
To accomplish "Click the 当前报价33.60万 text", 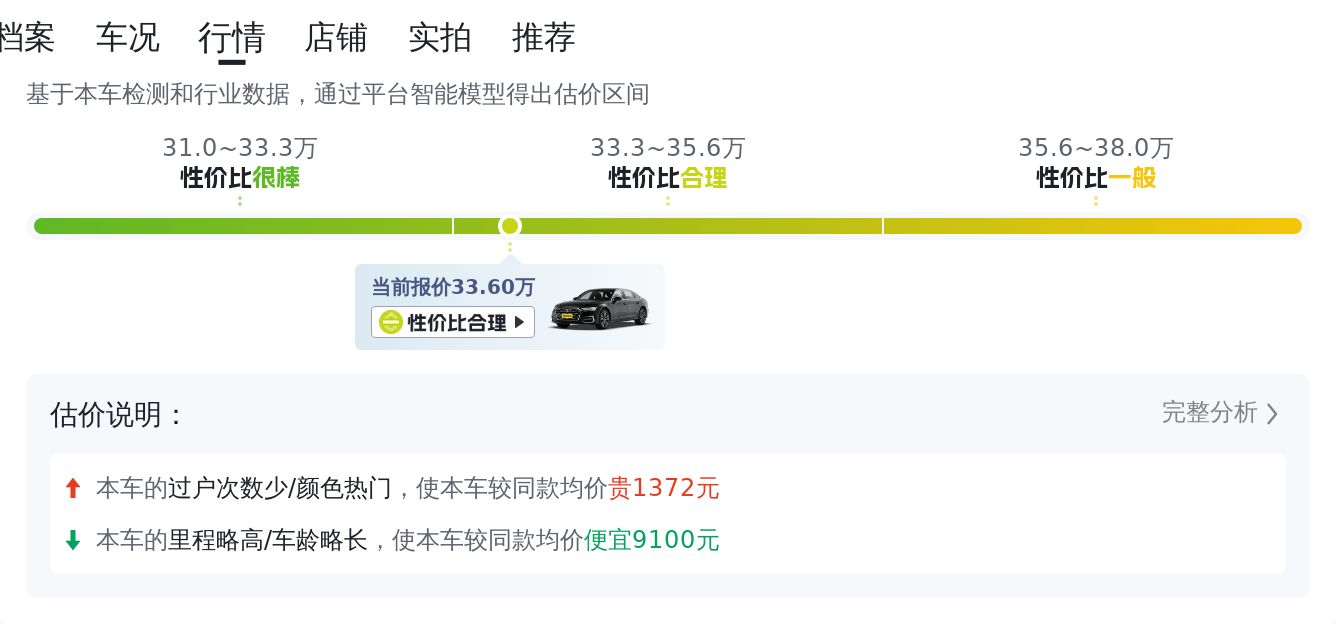I will (453, 287).
